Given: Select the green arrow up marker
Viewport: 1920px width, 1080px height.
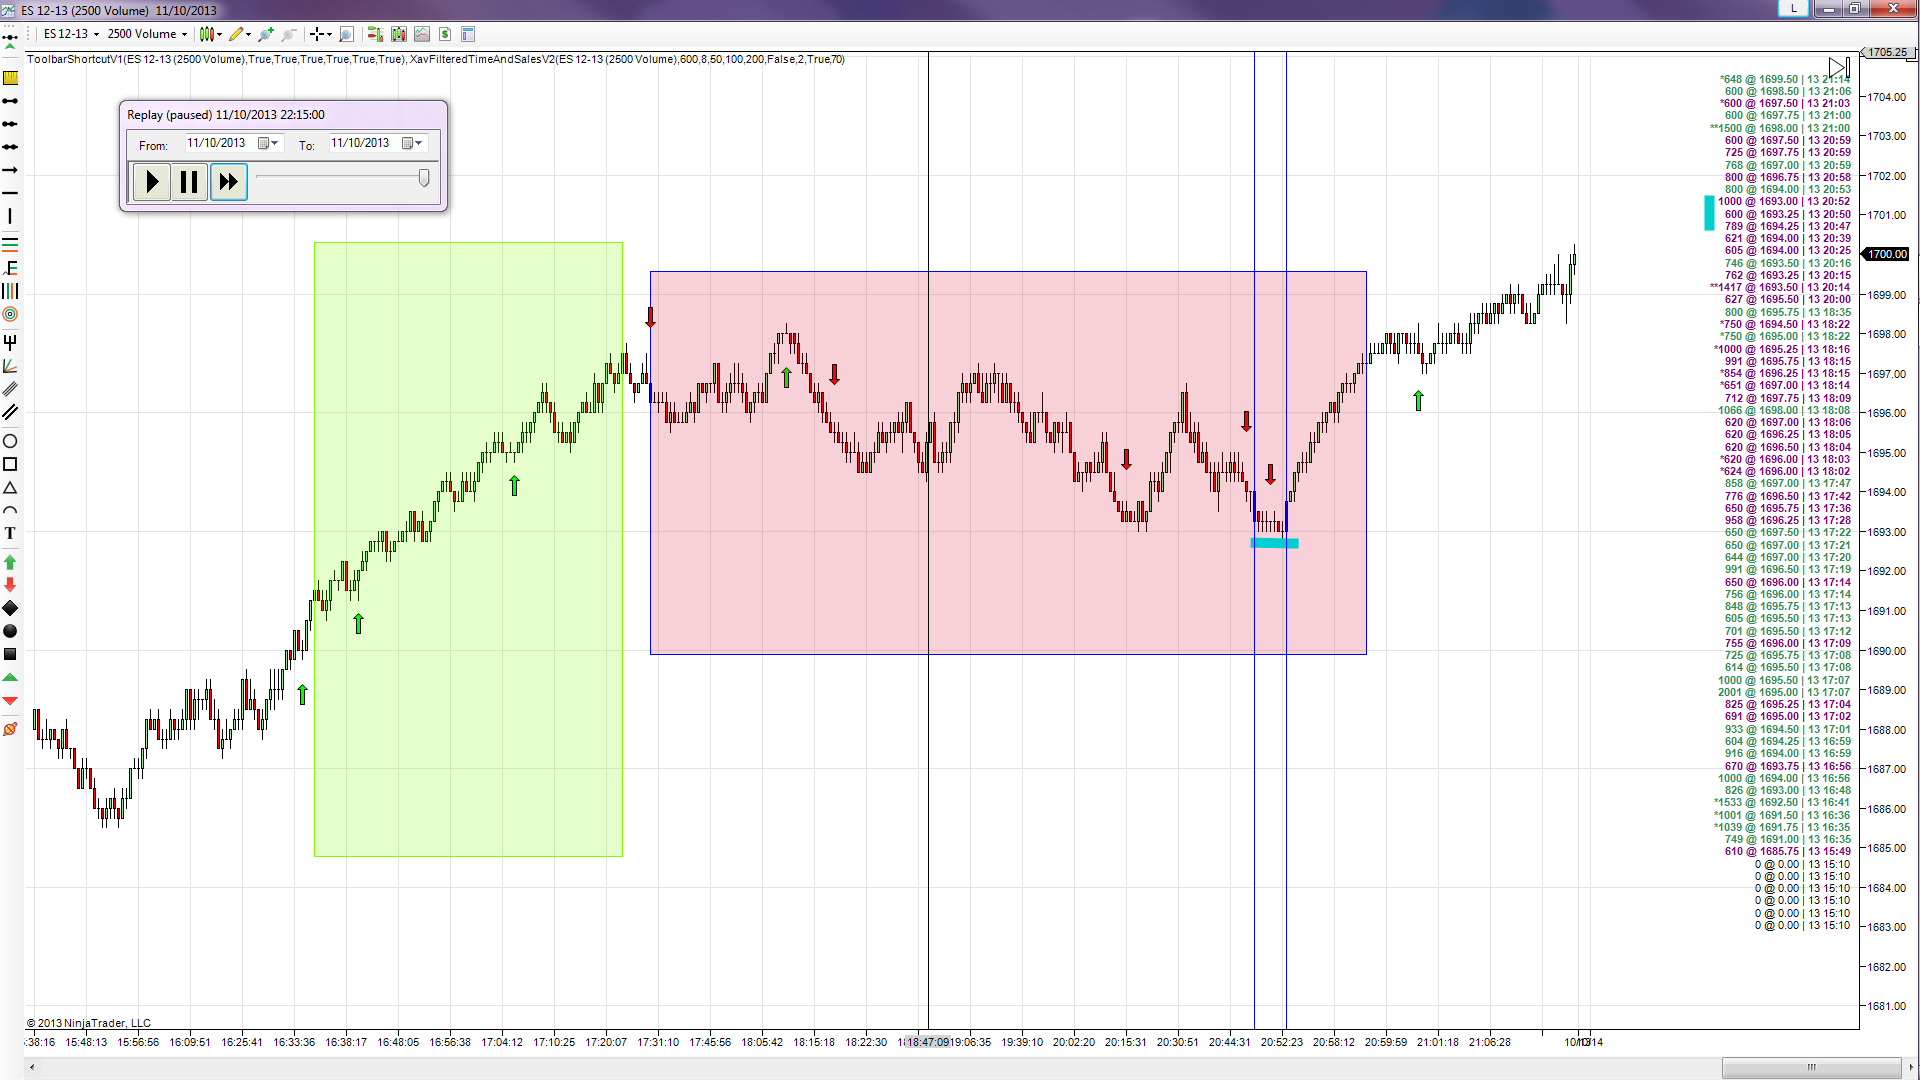Looking at the screenshot, I should [10, 562].
